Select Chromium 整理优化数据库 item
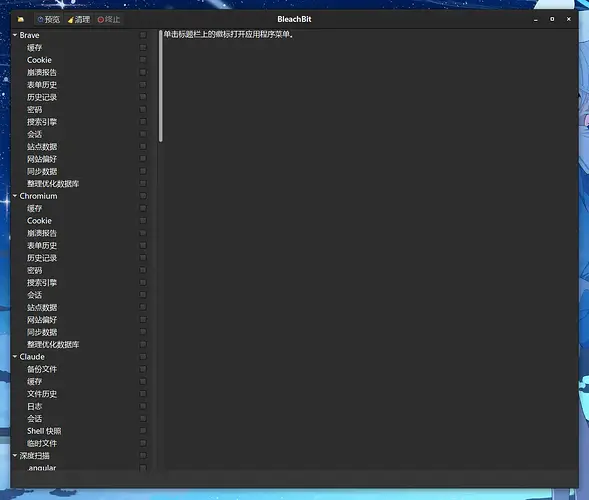Viewport: 589px width, 500px height. coord(53,344)
